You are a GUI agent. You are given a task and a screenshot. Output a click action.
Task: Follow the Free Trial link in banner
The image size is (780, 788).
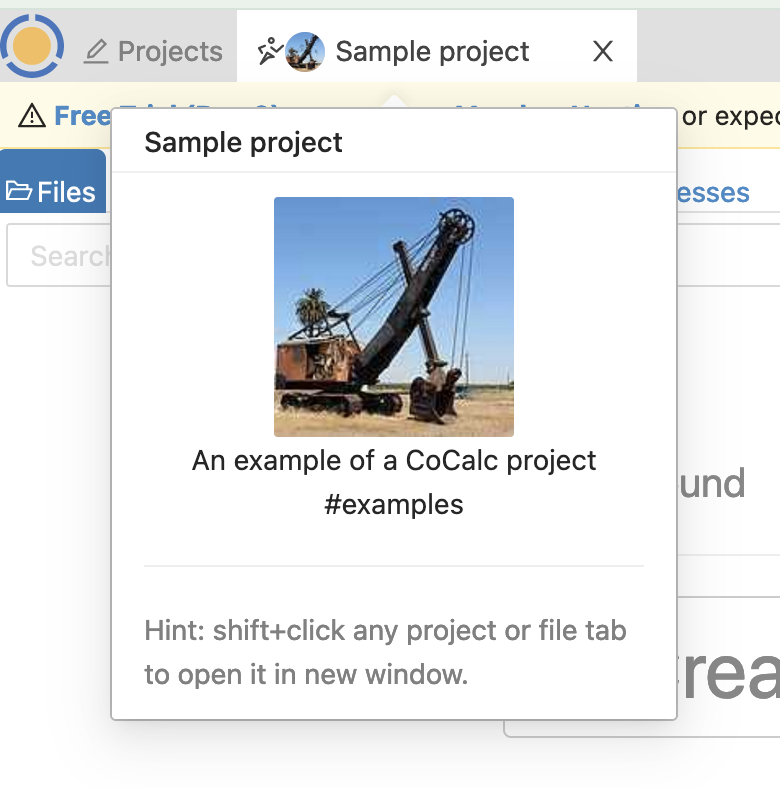[x=82, y=116]
